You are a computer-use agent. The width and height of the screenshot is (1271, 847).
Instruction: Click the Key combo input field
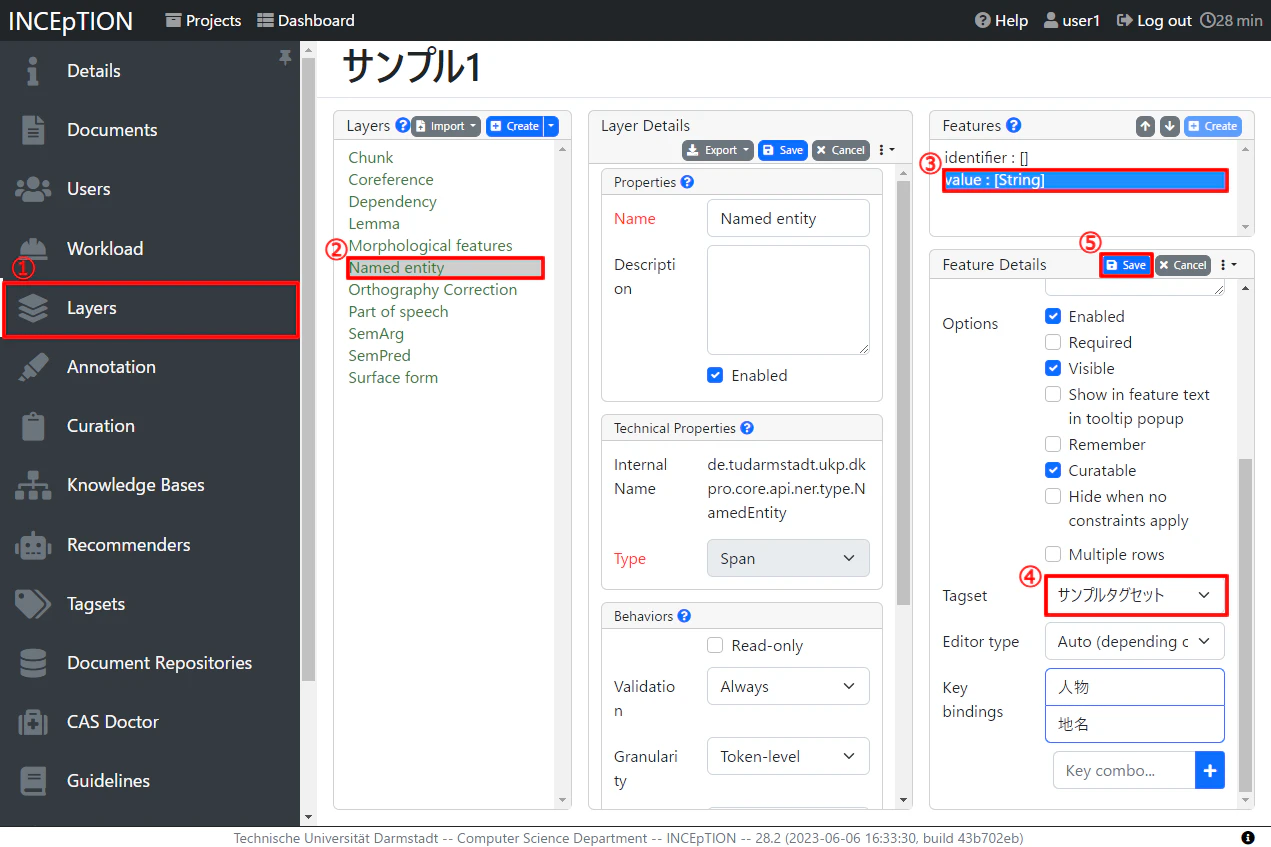point(1124,770)
